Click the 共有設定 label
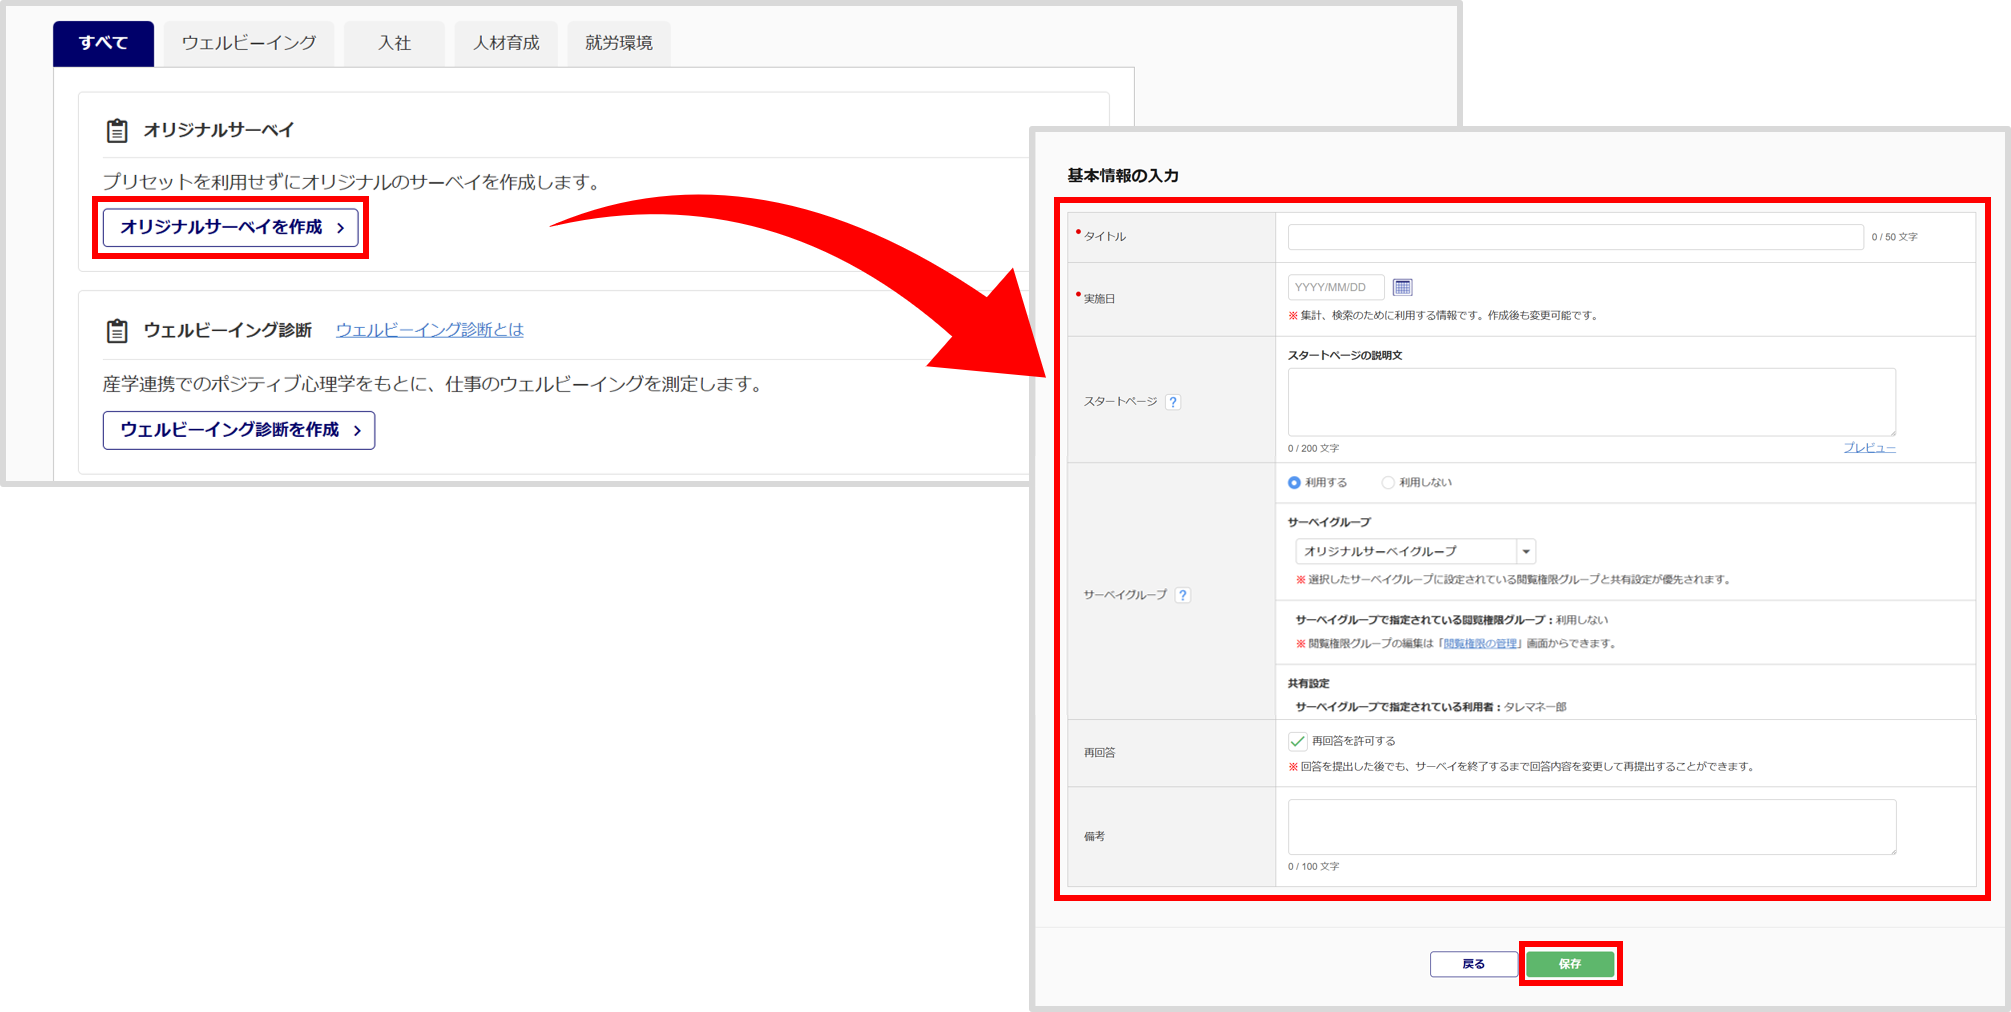This screenshot has height=1012, width=2011. point(1308,684)
